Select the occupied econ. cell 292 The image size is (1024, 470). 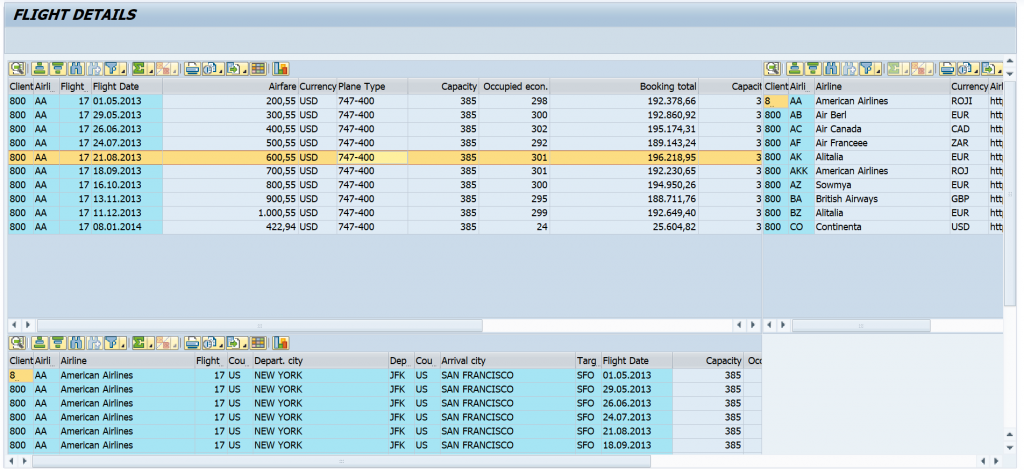(x=515, y=143)
